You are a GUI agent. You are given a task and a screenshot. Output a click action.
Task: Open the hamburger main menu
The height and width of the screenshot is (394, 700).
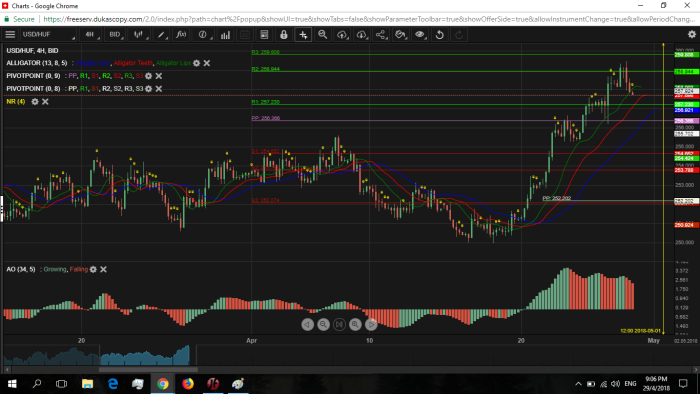click(10, 34)
